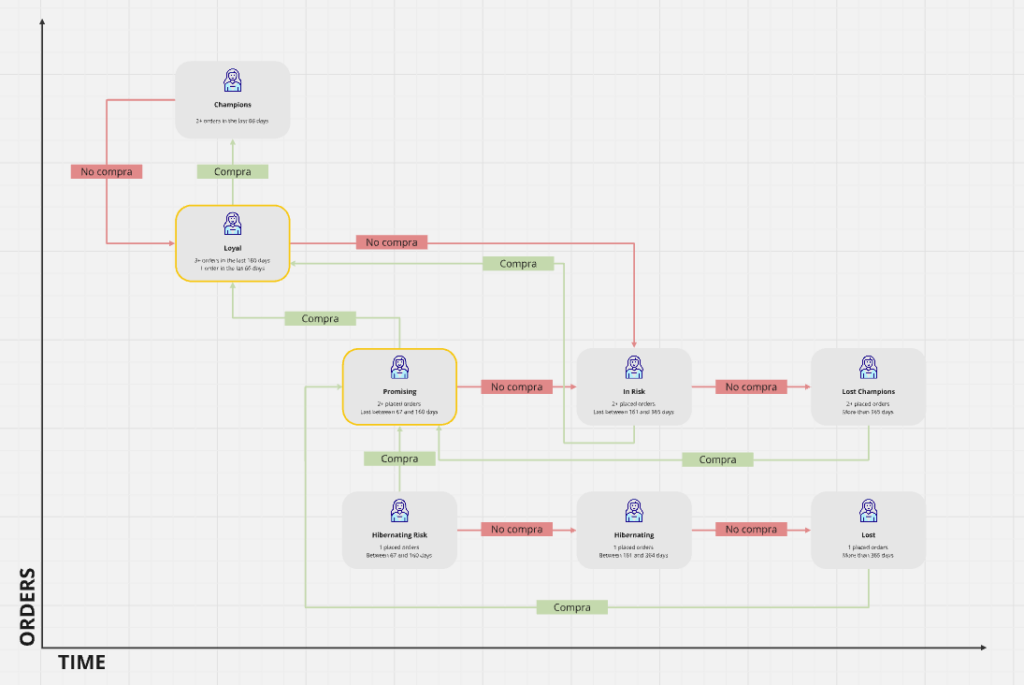
Task: Select the 'Lost Champions' title text
Action: click(x=869, y=392)
